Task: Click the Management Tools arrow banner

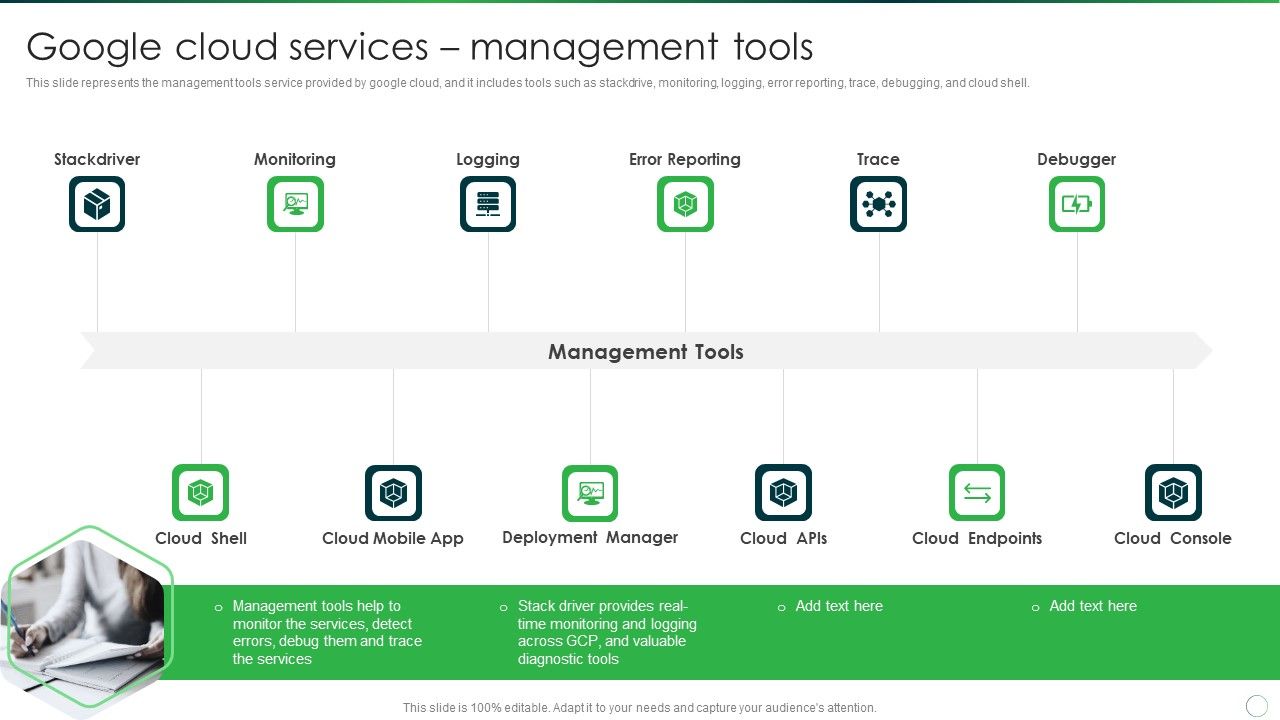Action: (646, 351)
